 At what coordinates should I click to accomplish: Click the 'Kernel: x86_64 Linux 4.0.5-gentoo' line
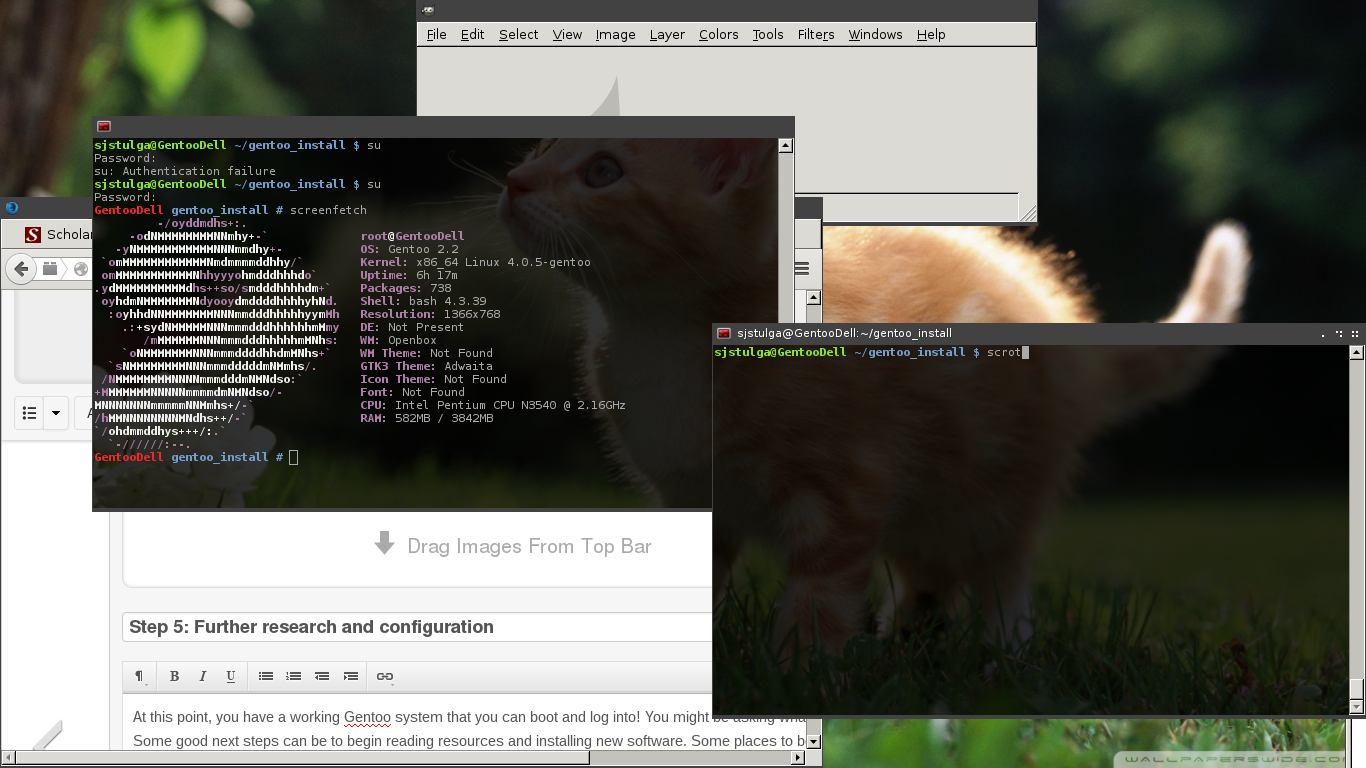pyautogui.click(x=475, y=262)
